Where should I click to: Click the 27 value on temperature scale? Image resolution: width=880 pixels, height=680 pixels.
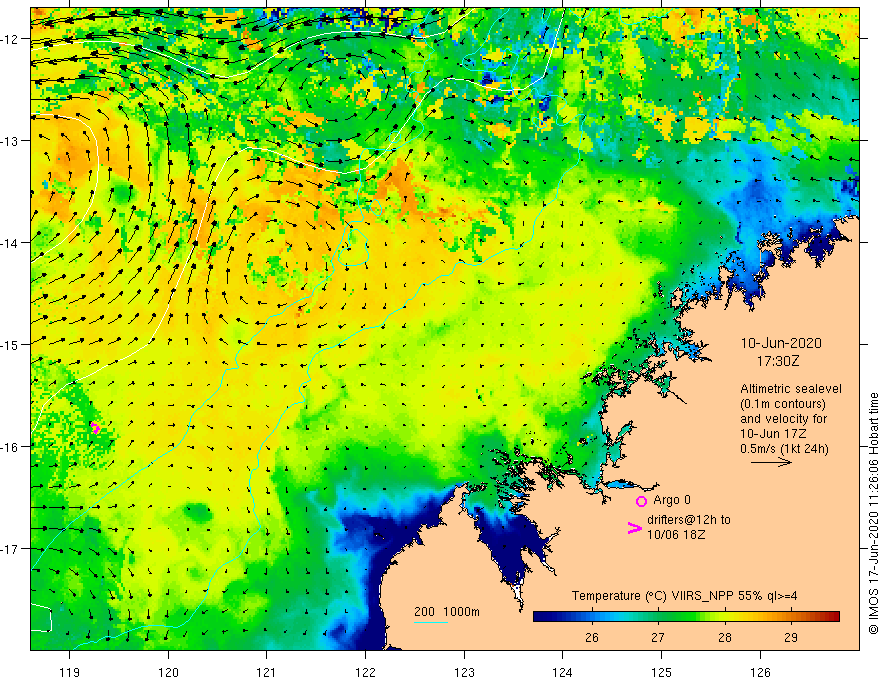tap(658, 637)
